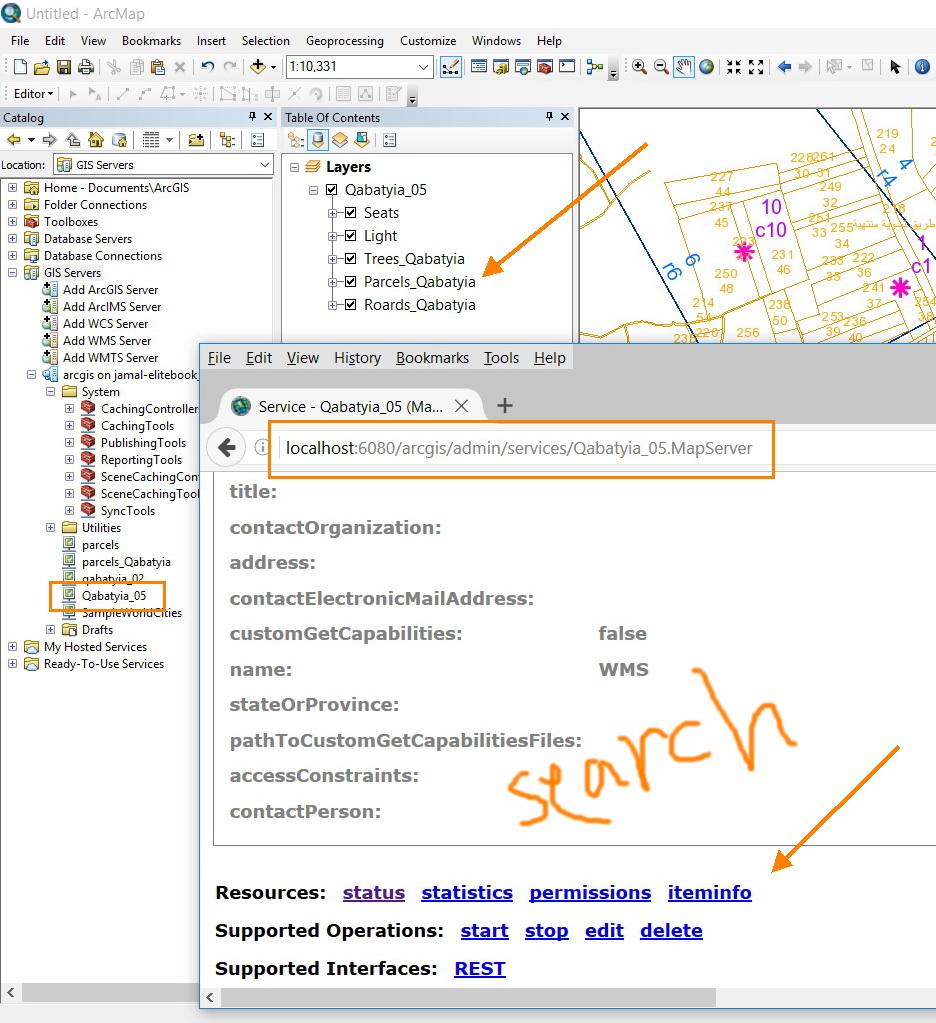The height and width of the screenshot is (1023, 936).
Task: Launch ModelBuilder window icon
Action: [x=594, y=67]
